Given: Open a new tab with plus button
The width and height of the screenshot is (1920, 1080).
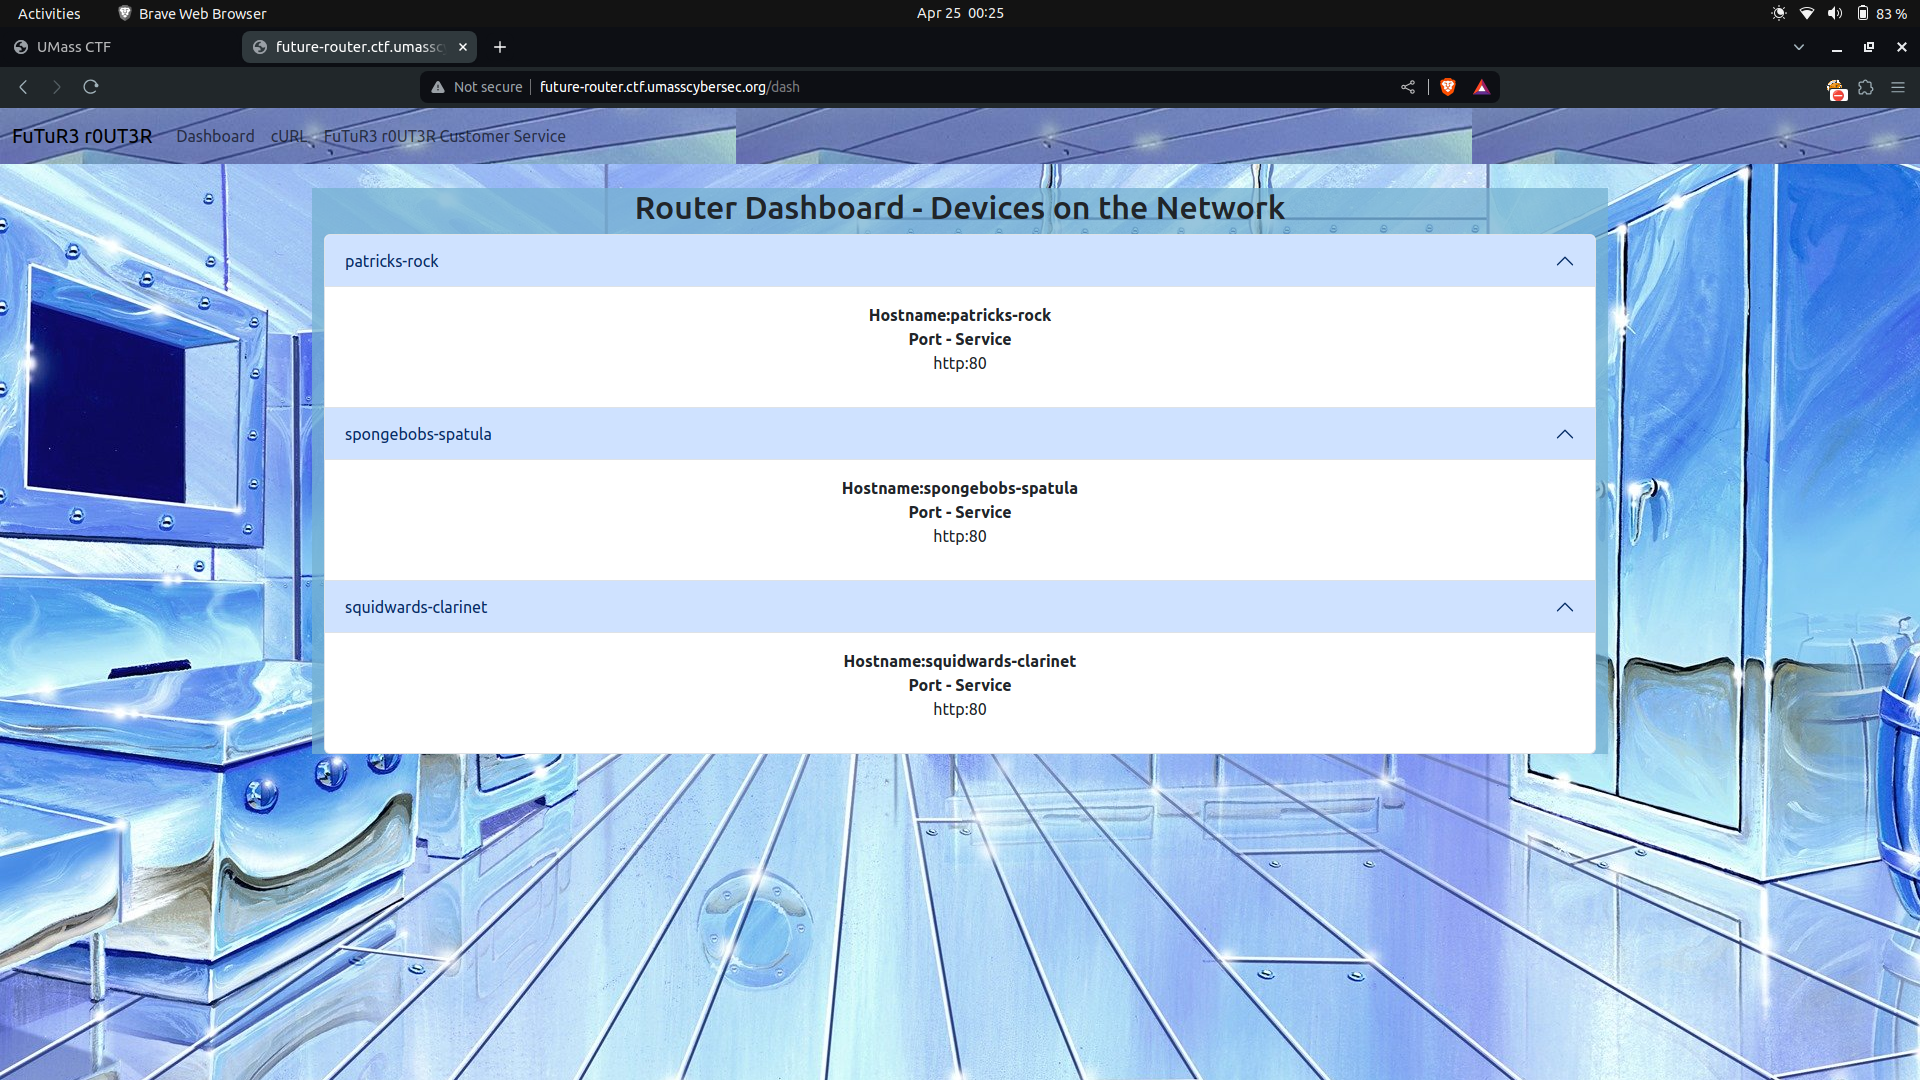Looking at the screenshot, I should pyautogui.click(x=500, y=47).
